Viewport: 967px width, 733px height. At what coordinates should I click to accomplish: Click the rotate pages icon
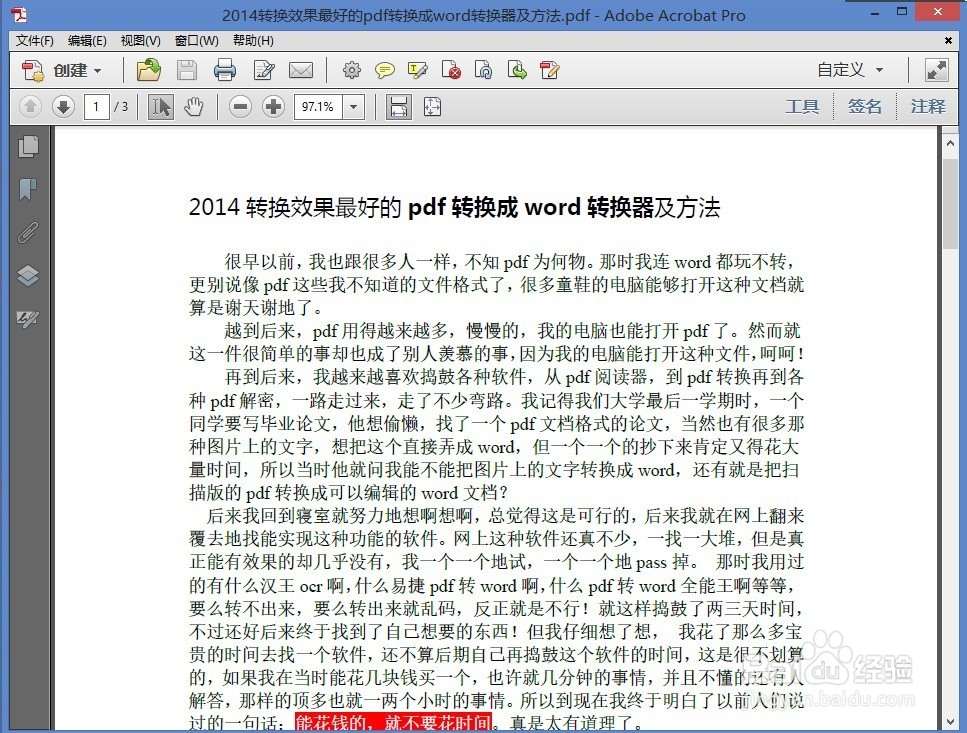pyautogui.click(x=484, y=70)
